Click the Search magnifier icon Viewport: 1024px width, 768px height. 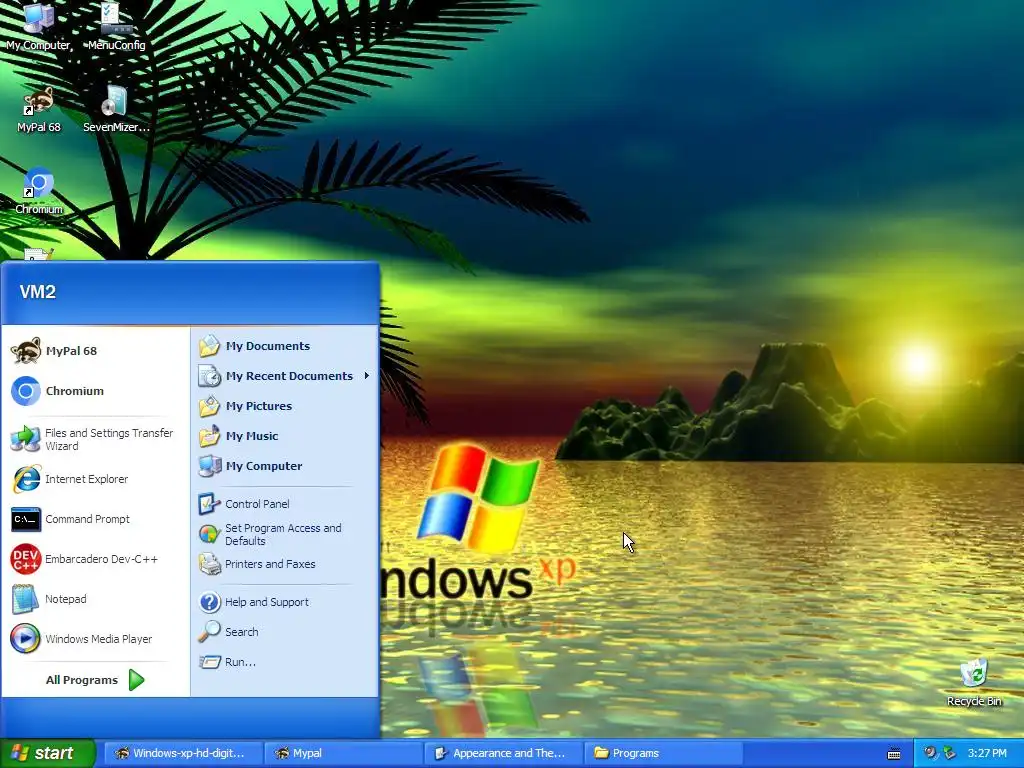pyautogui.click(x=210, y=632)
